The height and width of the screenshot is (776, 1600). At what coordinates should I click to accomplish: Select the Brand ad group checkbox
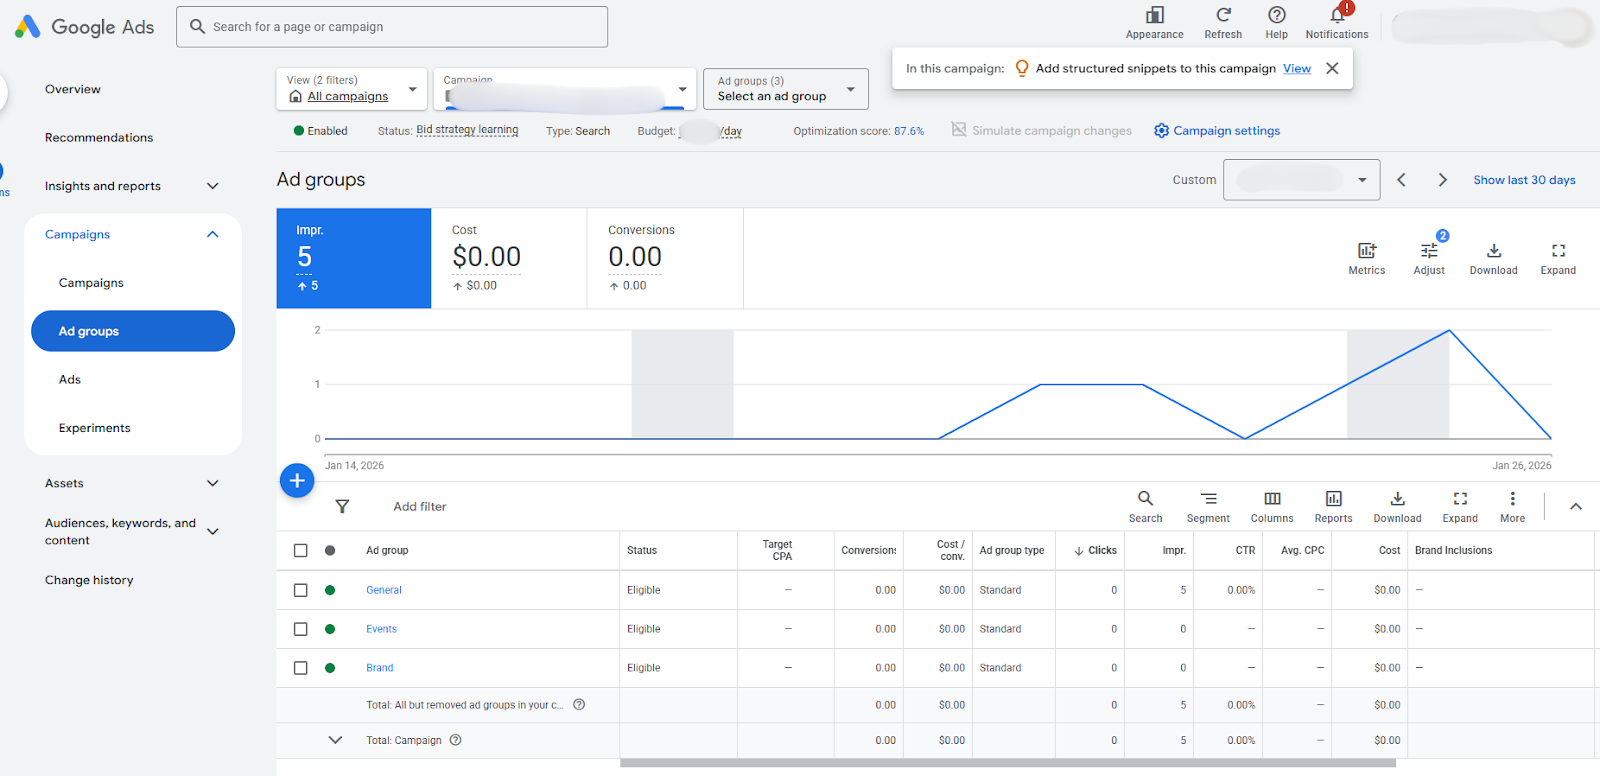(x=300, y=668)
